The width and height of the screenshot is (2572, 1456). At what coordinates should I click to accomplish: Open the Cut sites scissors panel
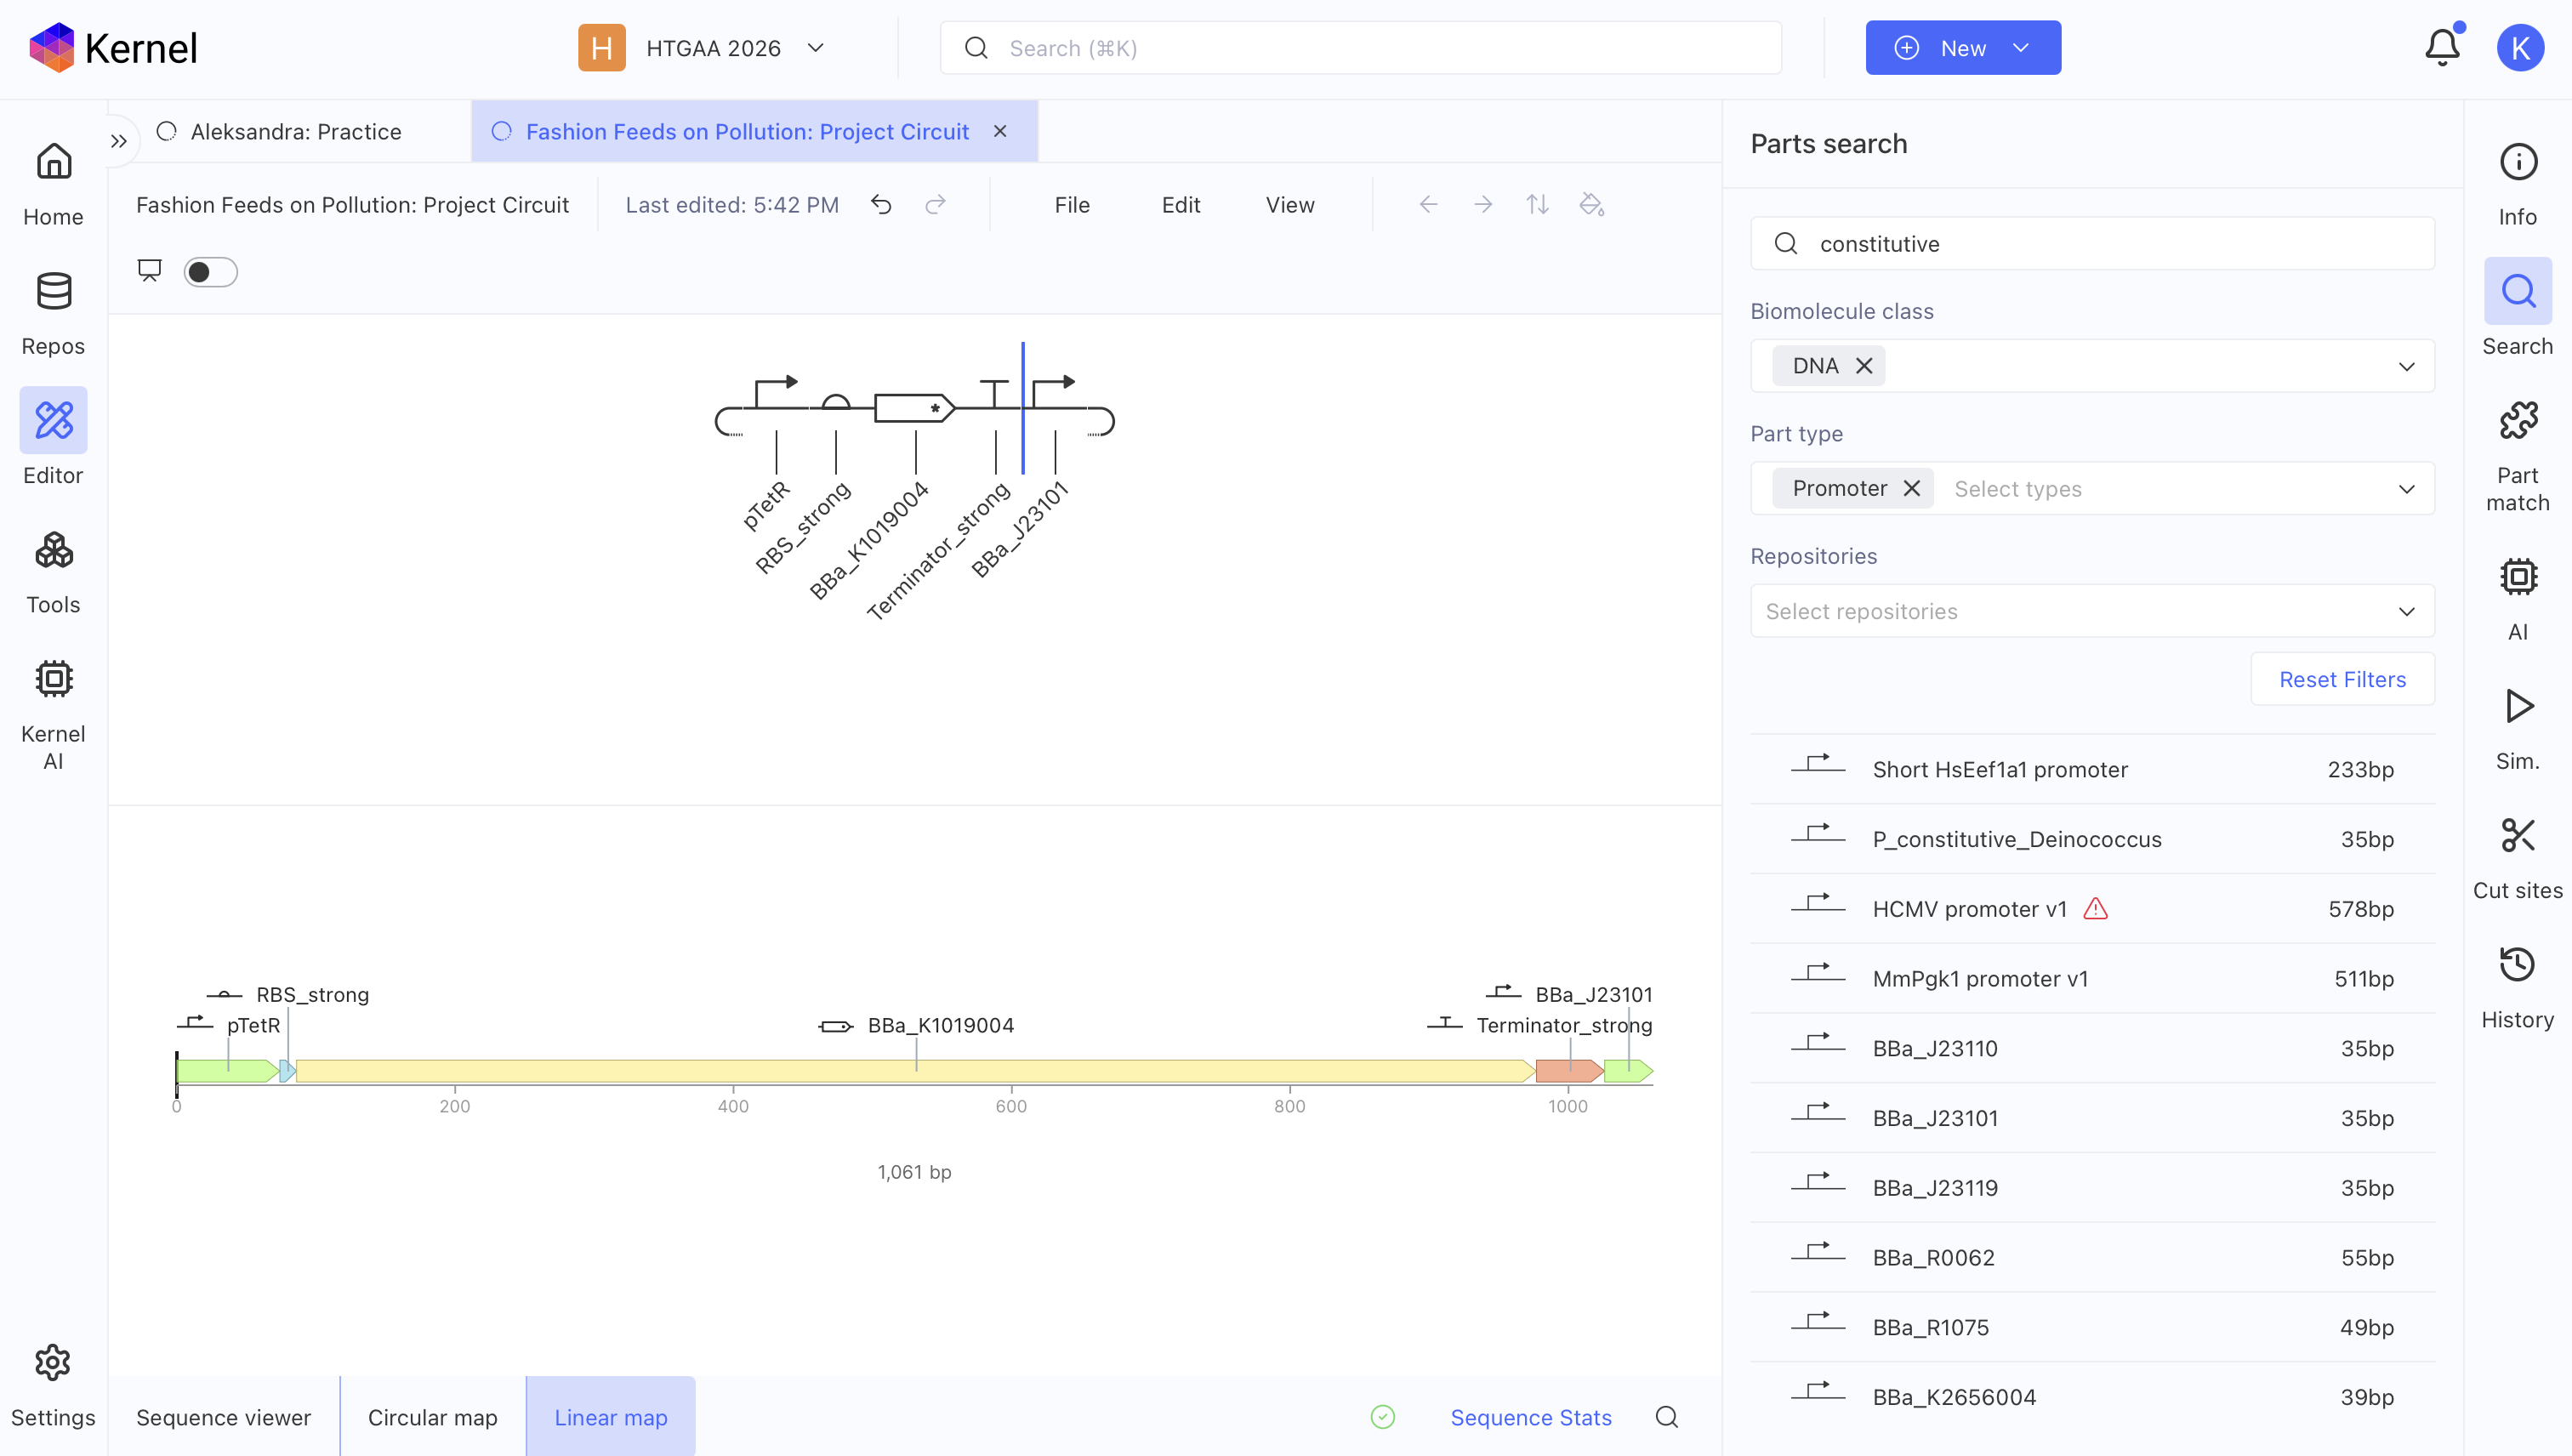click(x=2517, y=860)
